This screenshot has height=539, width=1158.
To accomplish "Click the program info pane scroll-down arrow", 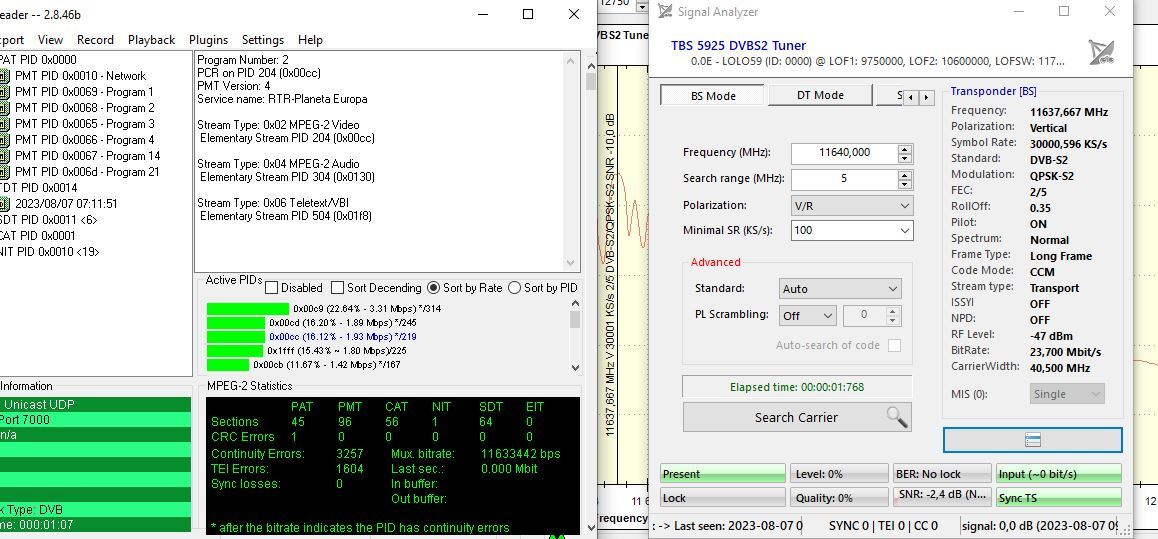I will pyautogui.click(x=570, y=264).
